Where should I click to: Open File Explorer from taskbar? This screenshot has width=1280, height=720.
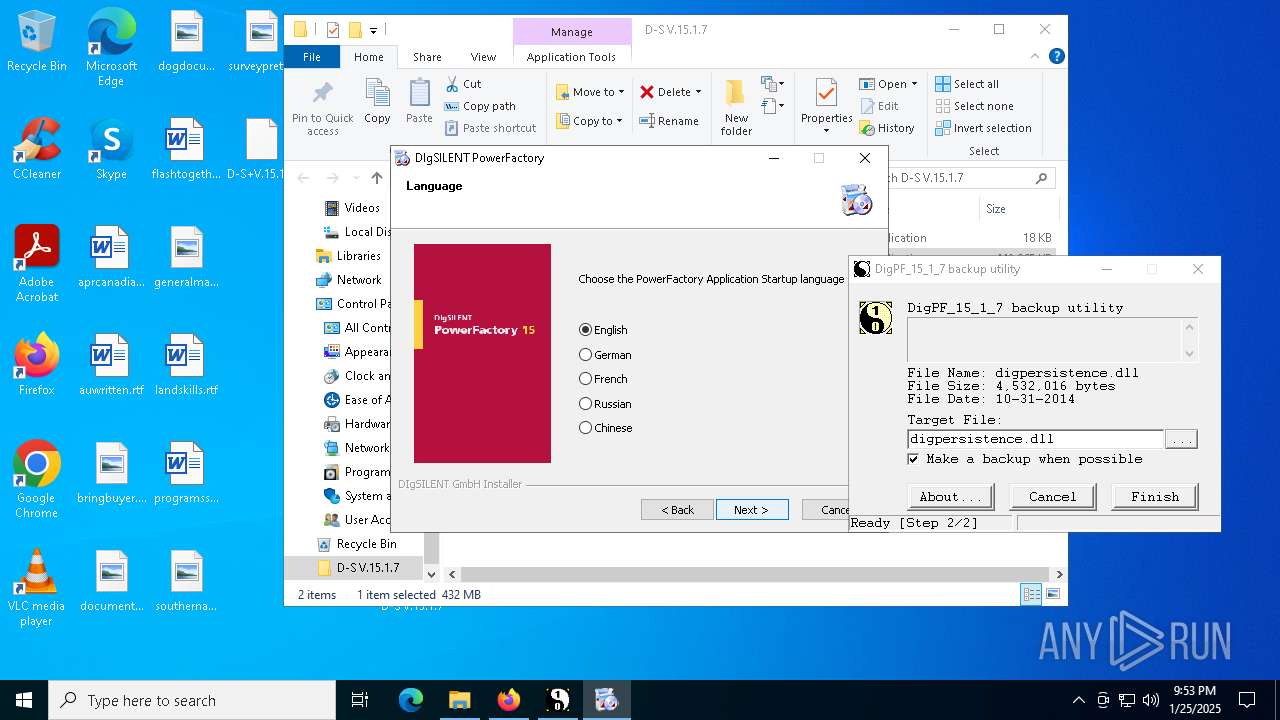pos(459,700)
